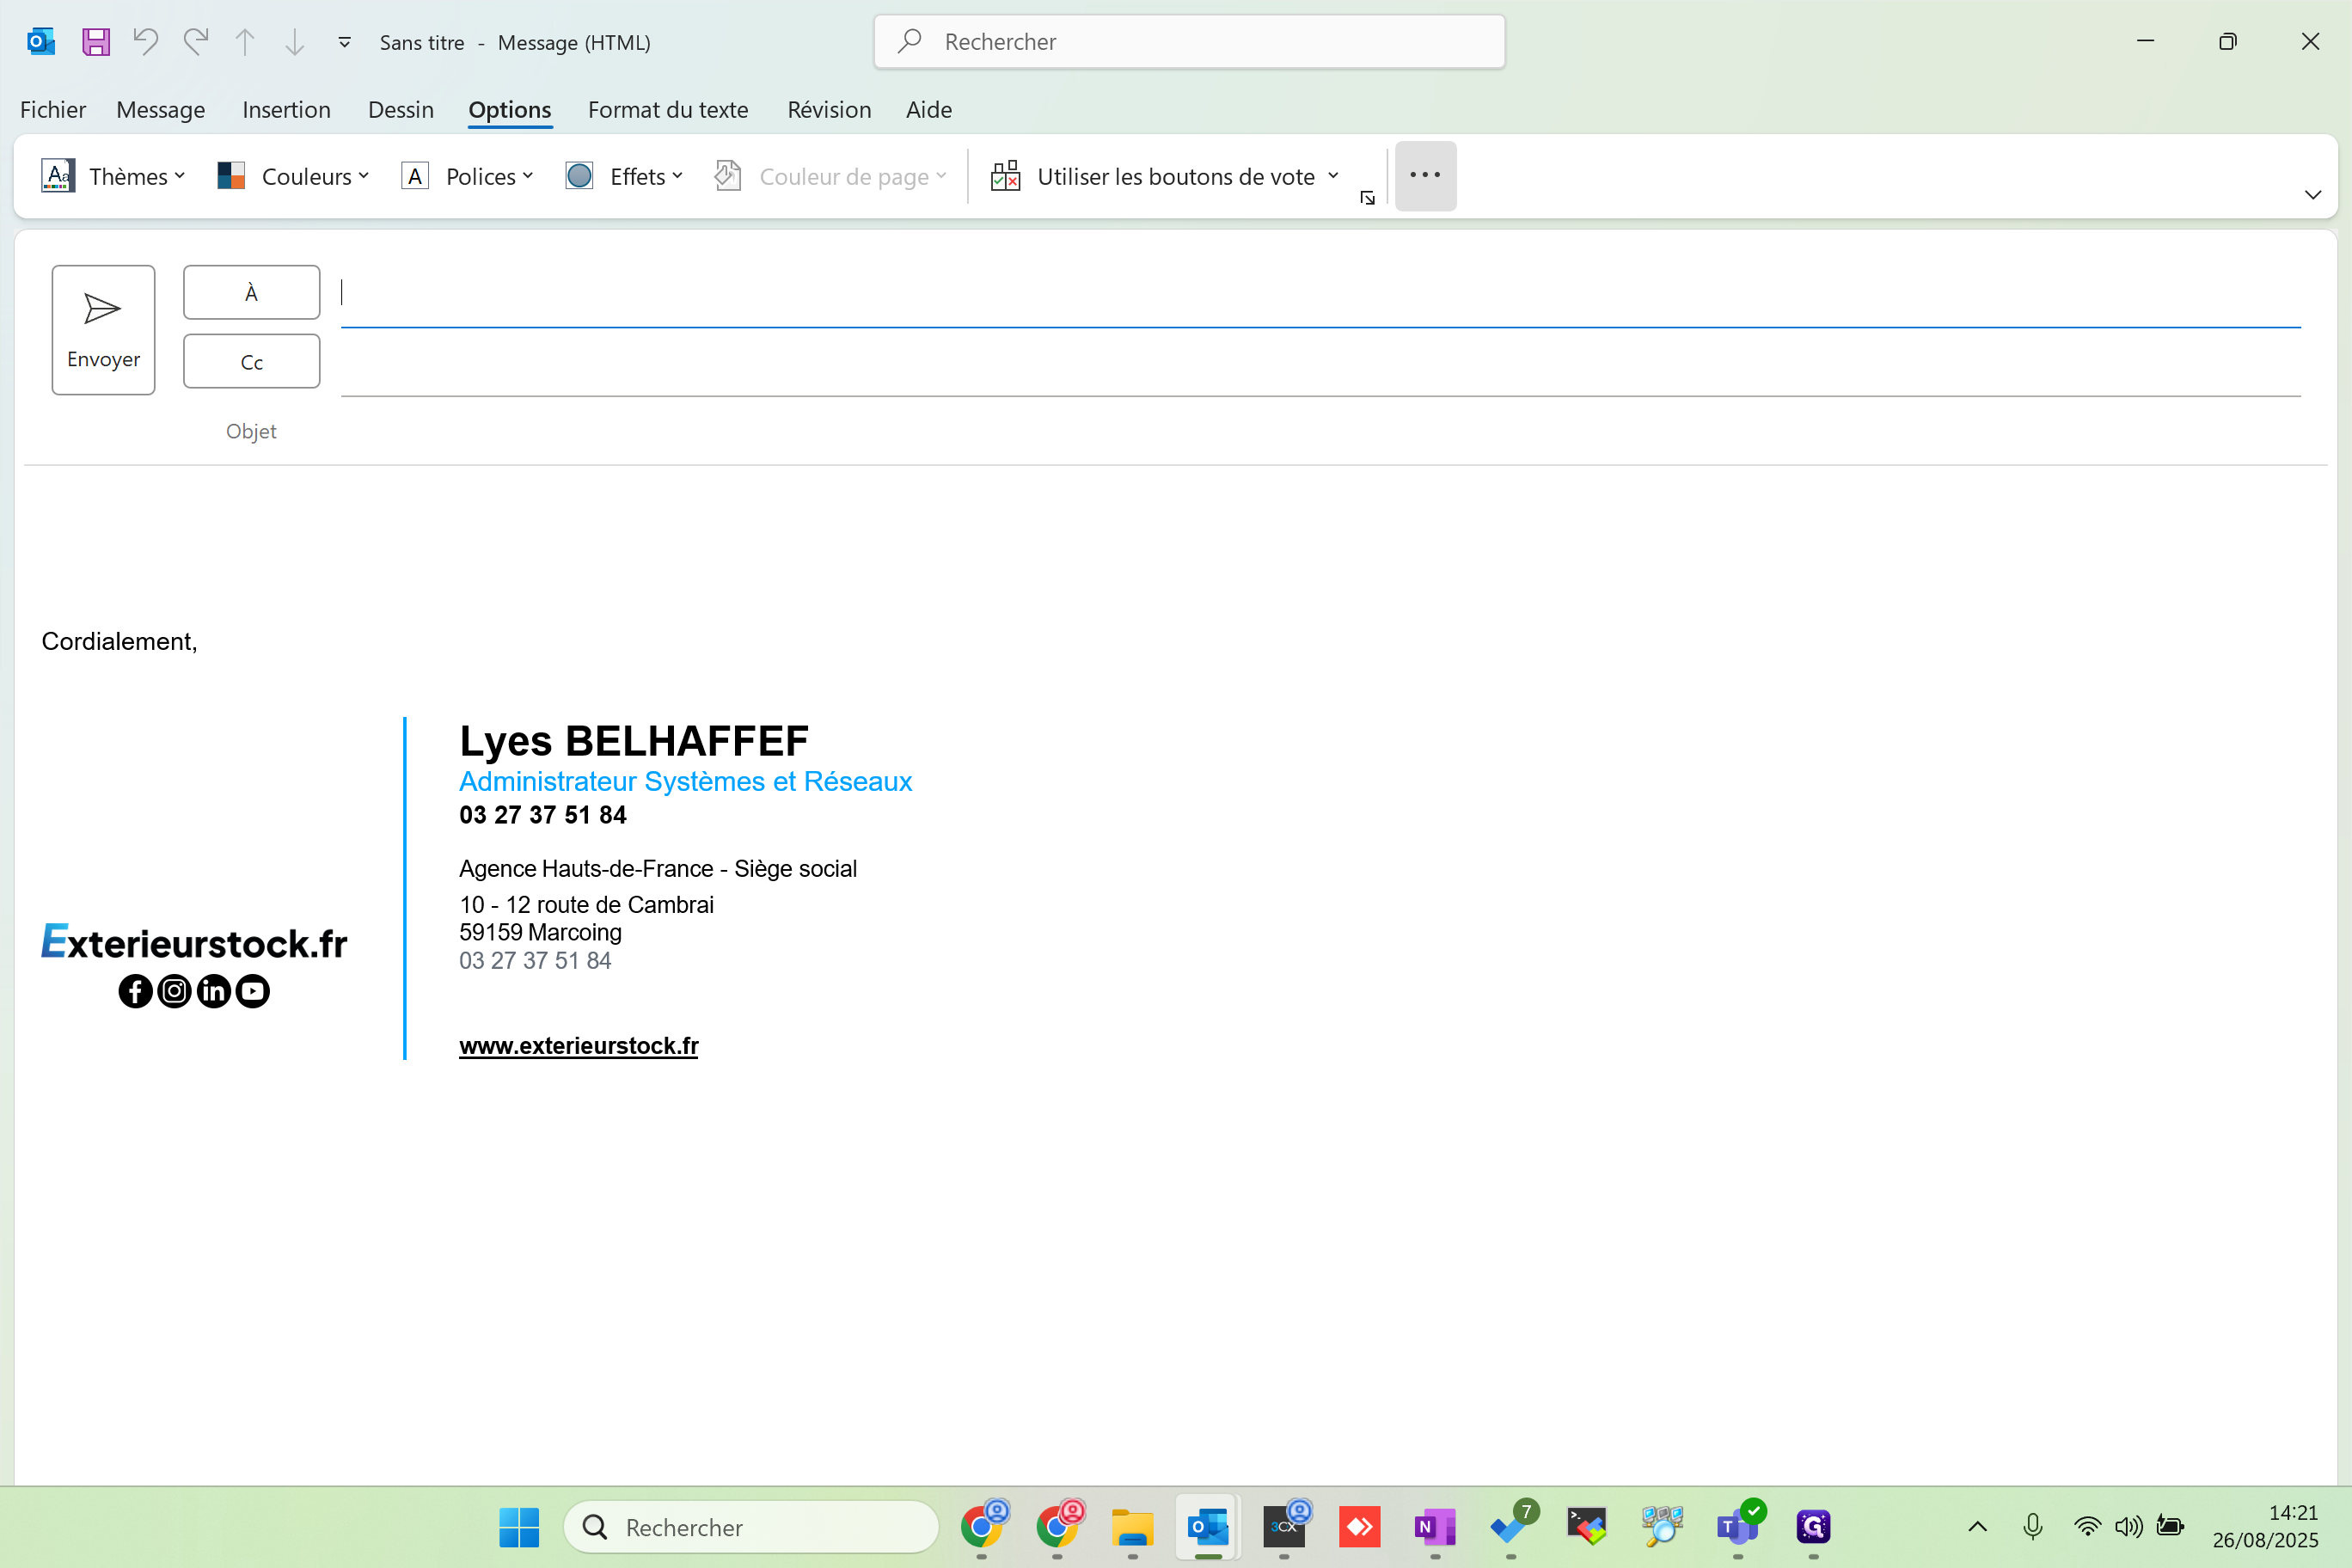Click the Save disk icon in title bar
This screenshot has width=2352, height=1568.
(x=96, y=42)
